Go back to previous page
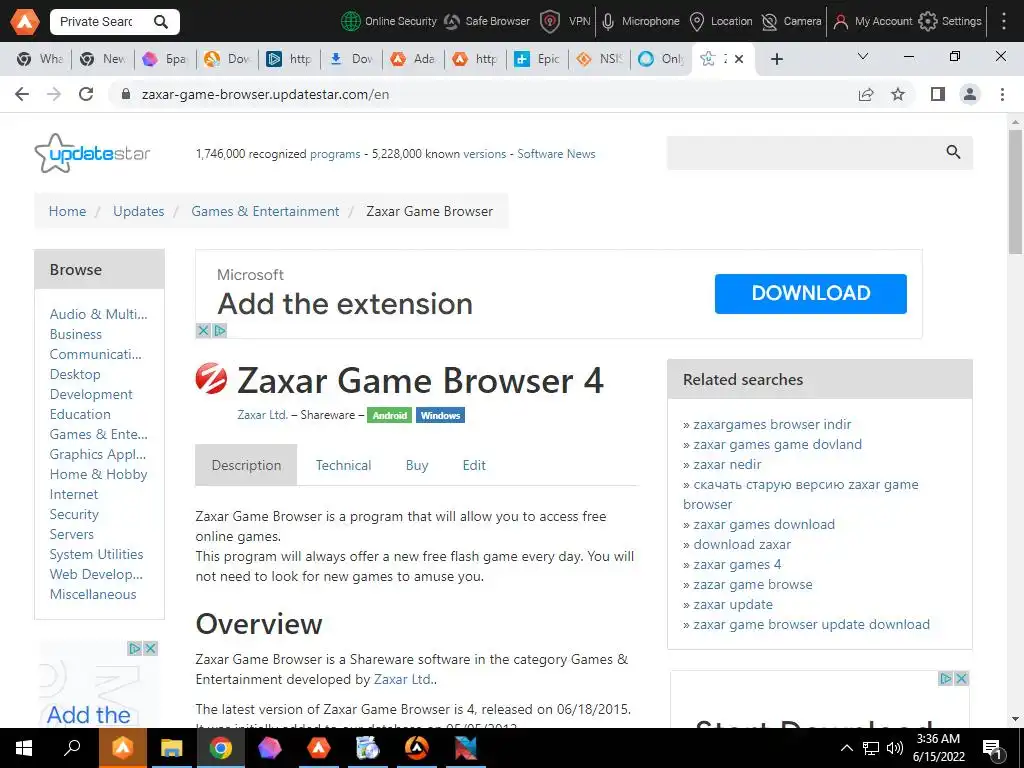 tap(22, 94)
